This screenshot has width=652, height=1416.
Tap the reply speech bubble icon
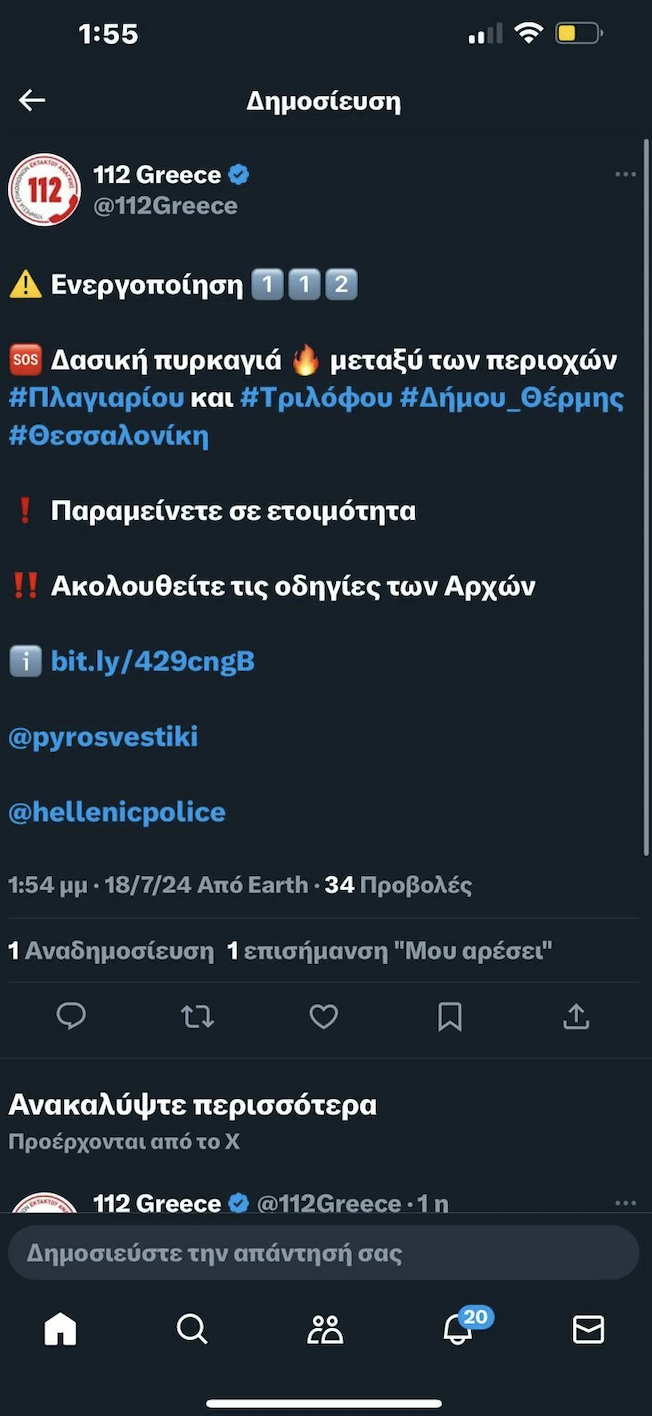[x=71, y=1017]
